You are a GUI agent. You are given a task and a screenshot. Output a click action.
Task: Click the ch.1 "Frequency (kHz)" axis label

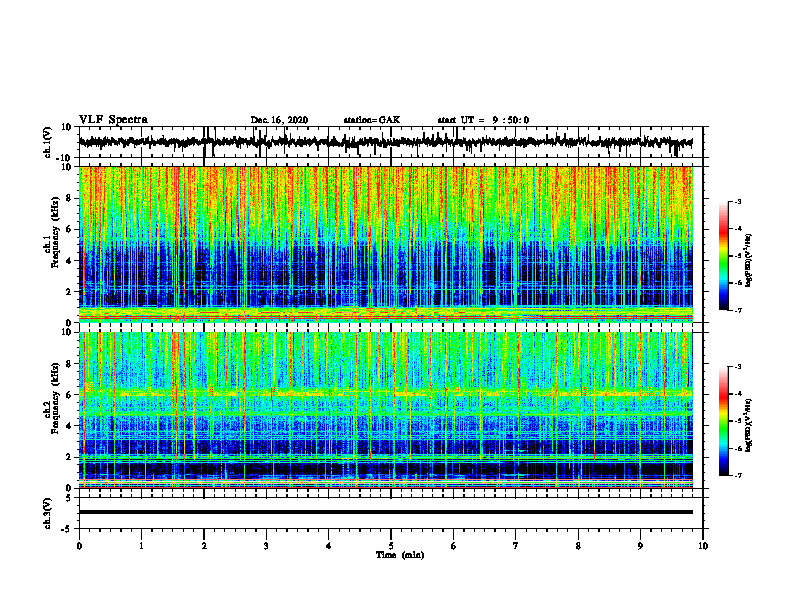(56, 233)
